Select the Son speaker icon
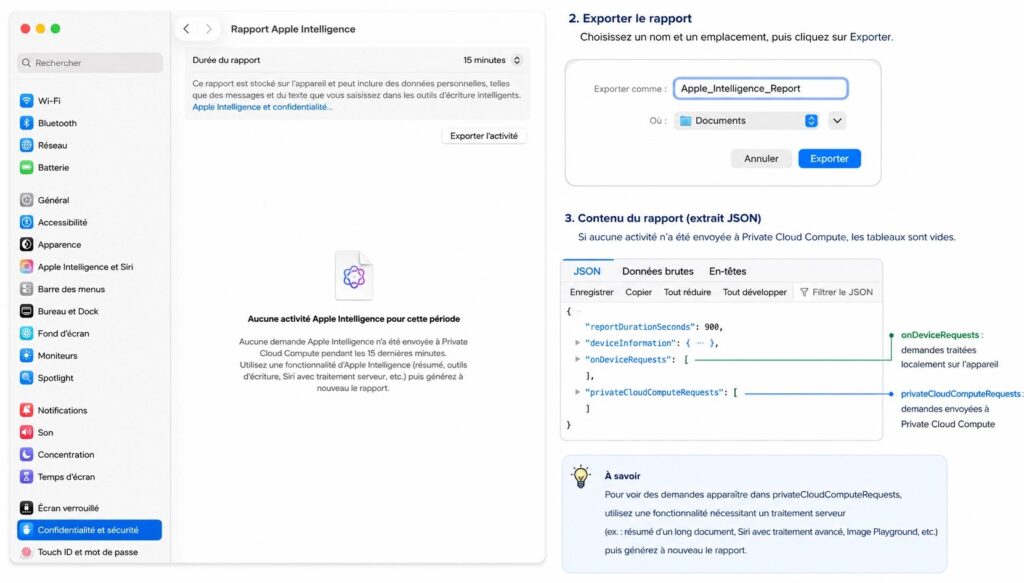Screen dimensions: 1024x583 26,432
